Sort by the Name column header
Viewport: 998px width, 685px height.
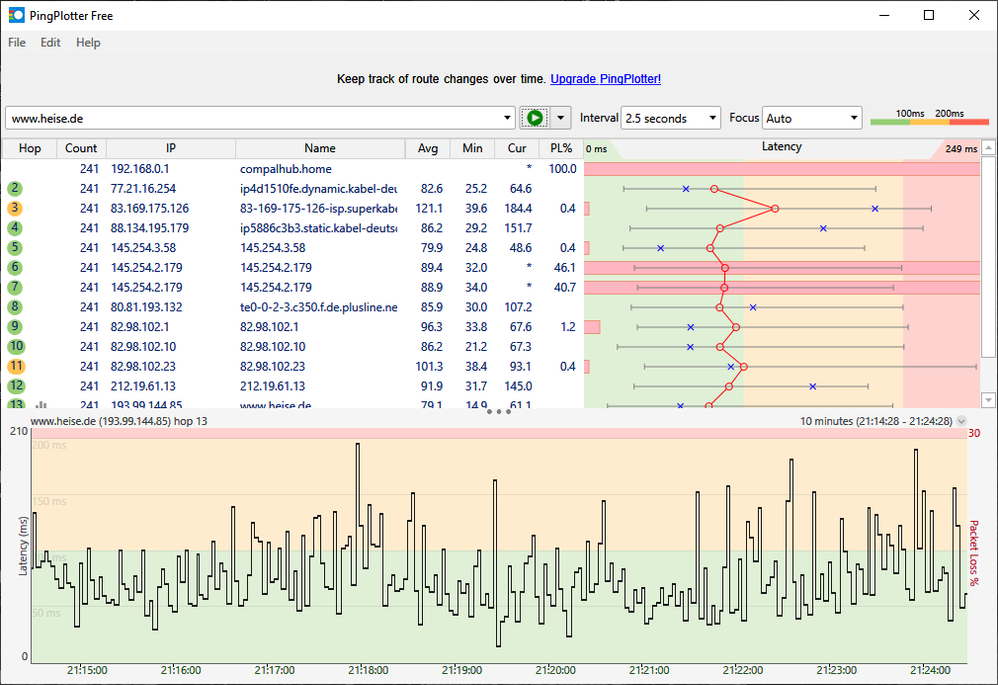pos(320,148)
